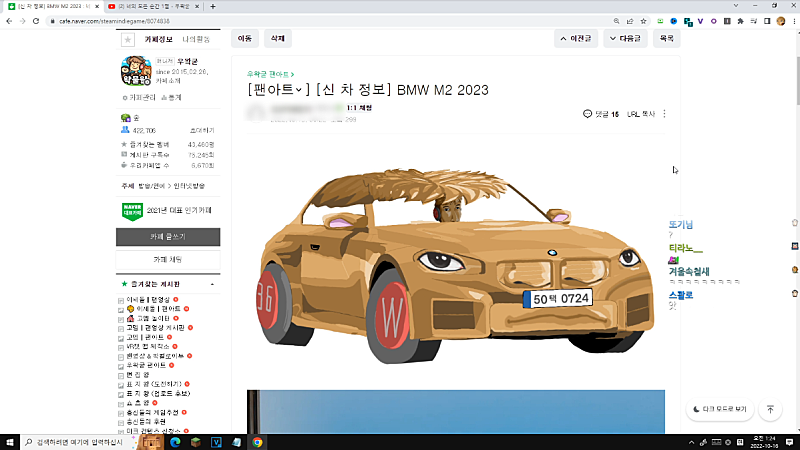Click the browser forward arrow

click(x=22, y=21)
